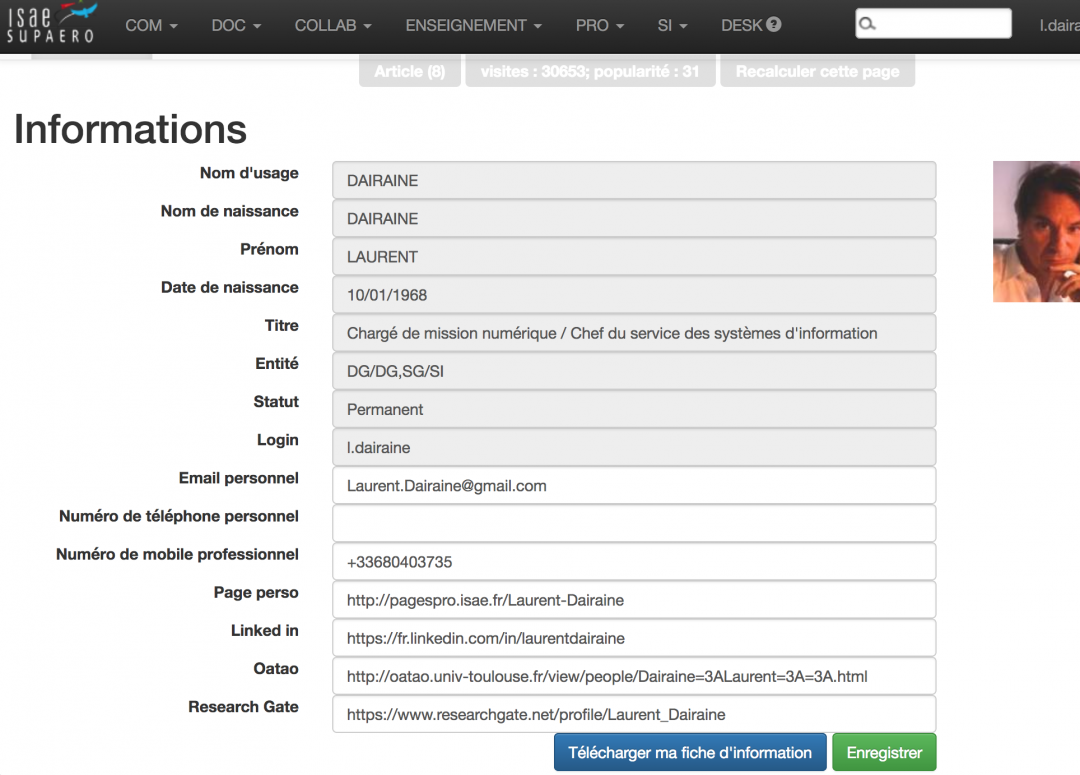Select the Linked in URL field
The height and width of the screenshot is (775, 1080).
tap(634, 638)
